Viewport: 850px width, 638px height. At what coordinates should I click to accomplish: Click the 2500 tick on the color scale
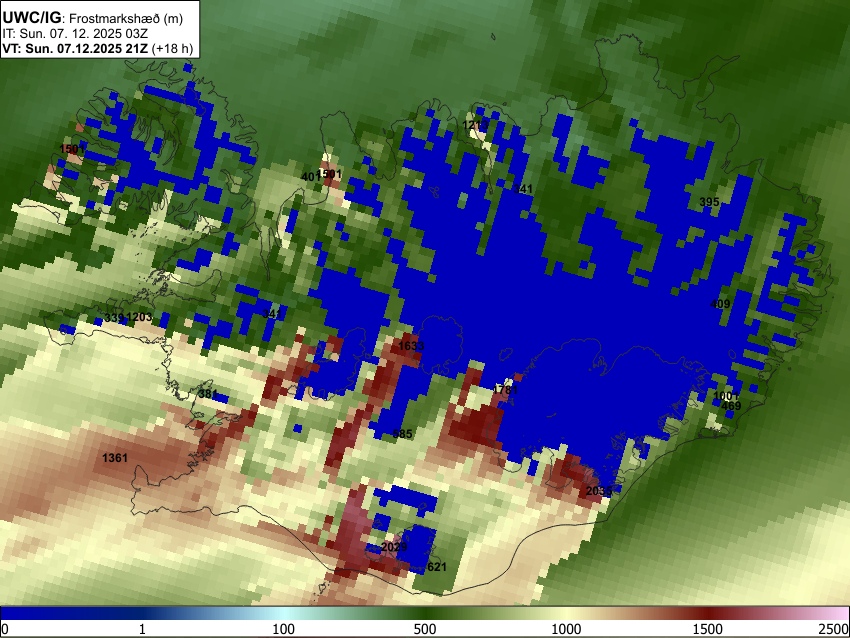[834, 629]
